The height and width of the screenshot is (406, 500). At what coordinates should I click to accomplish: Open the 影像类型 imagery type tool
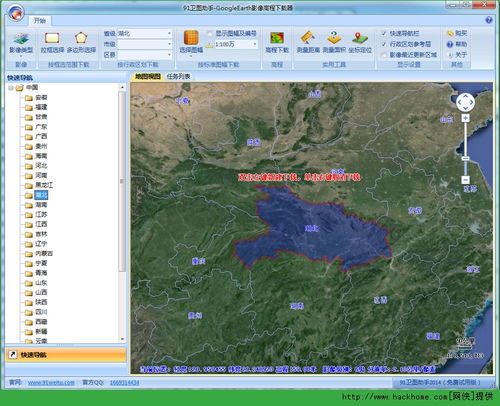21,43
